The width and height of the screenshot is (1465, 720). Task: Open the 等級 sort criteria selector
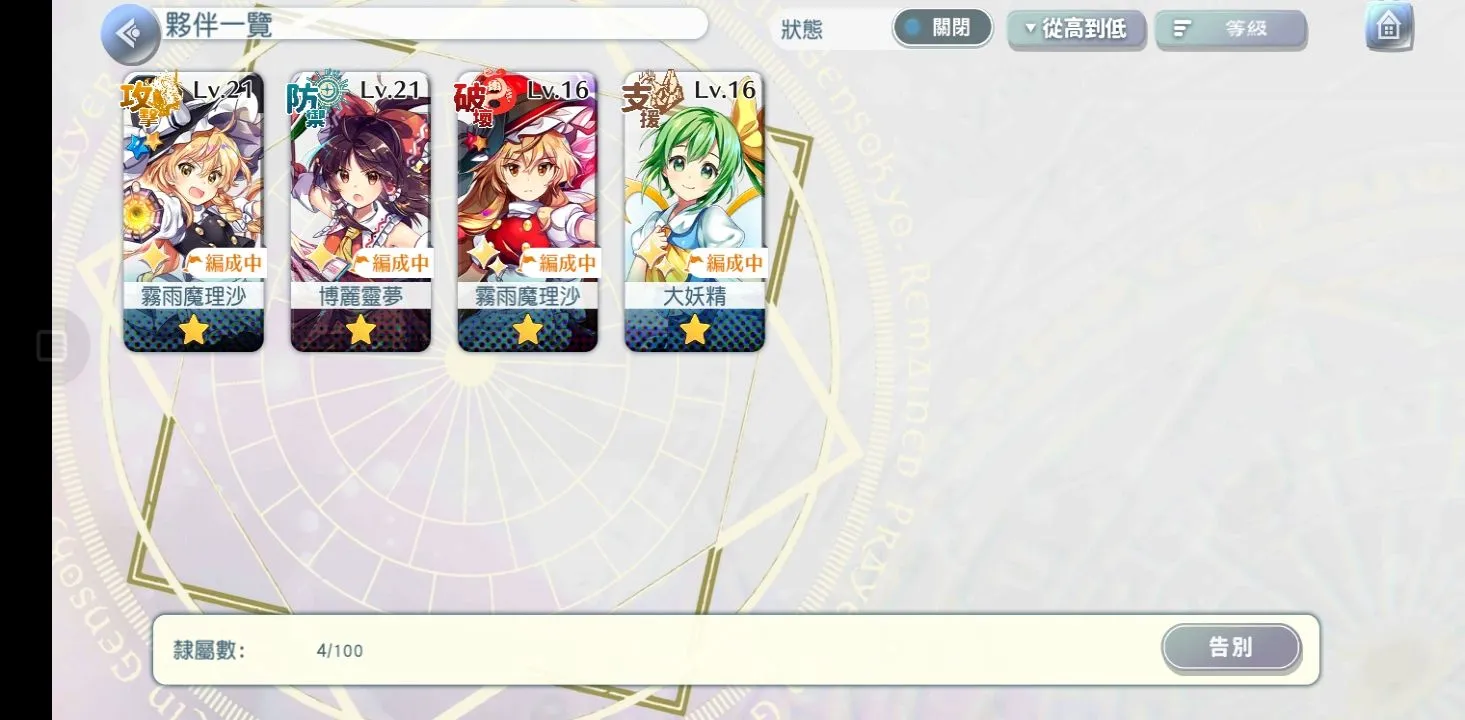1231,29
